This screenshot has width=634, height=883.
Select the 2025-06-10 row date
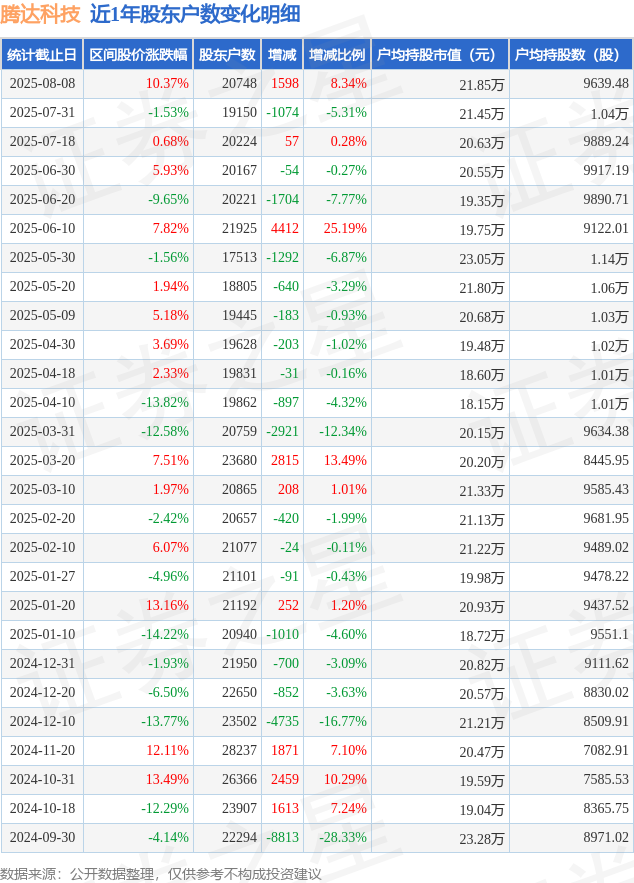pyautogui.click(x=42, y=228)
